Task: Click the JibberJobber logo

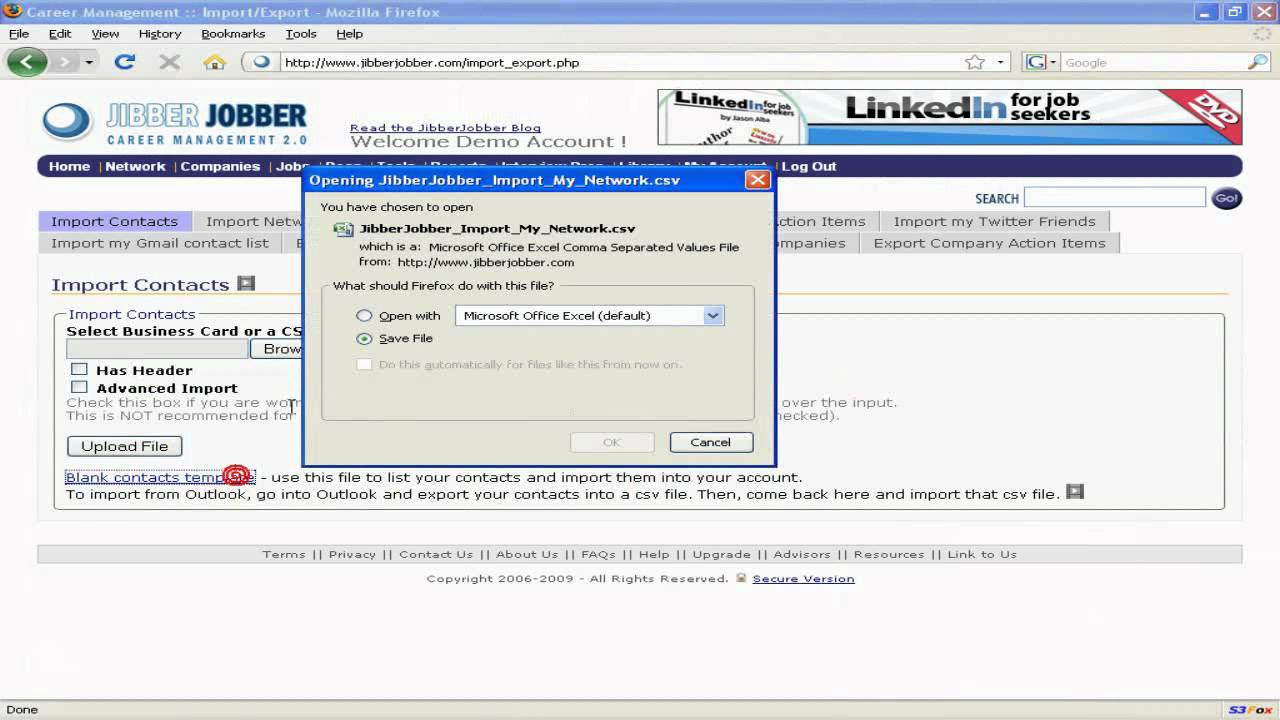Action: point(175,123)
